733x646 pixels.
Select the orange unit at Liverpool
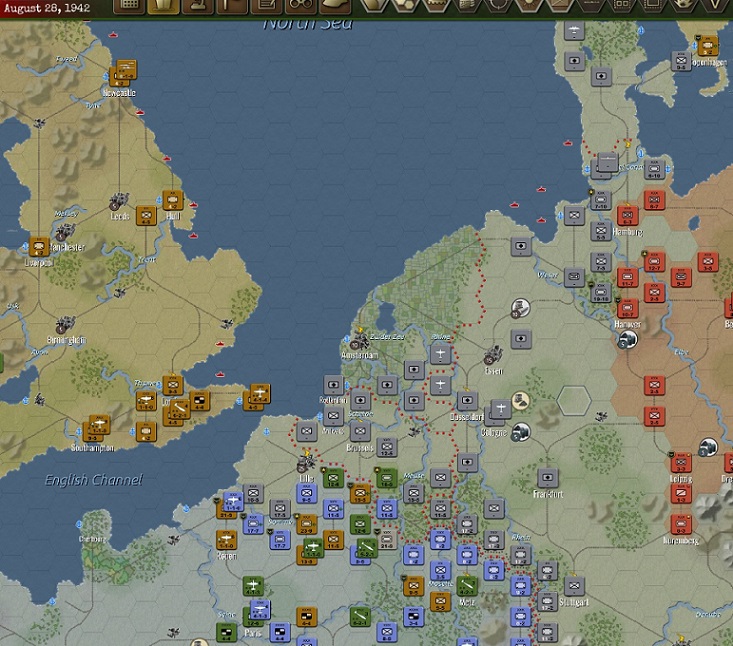pyautogui.click(x=39, y=247)
